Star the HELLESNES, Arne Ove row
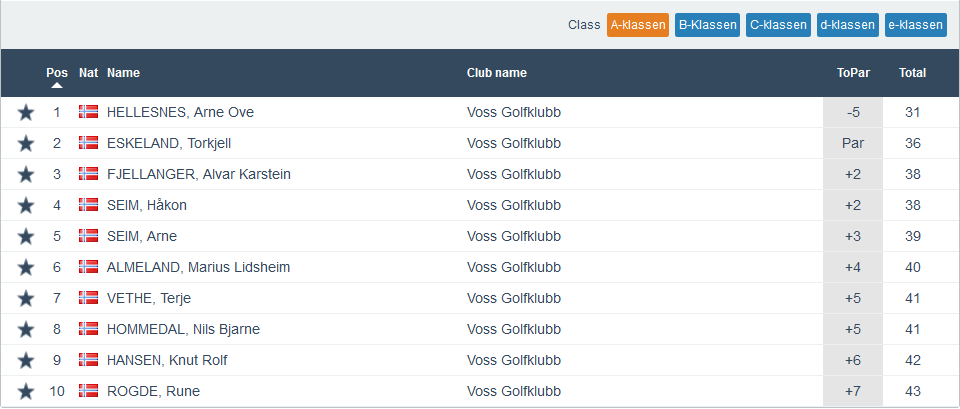The image size is (960, 409). (x=26, y=113)
